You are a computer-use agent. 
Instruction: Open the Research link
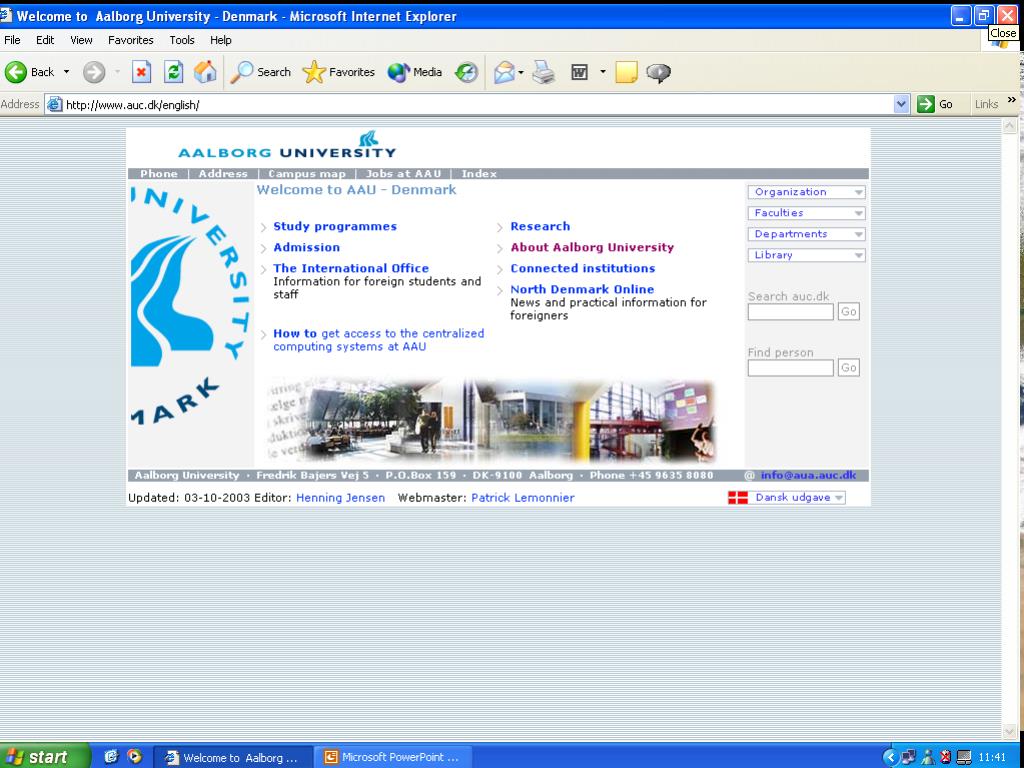point(540,226)
